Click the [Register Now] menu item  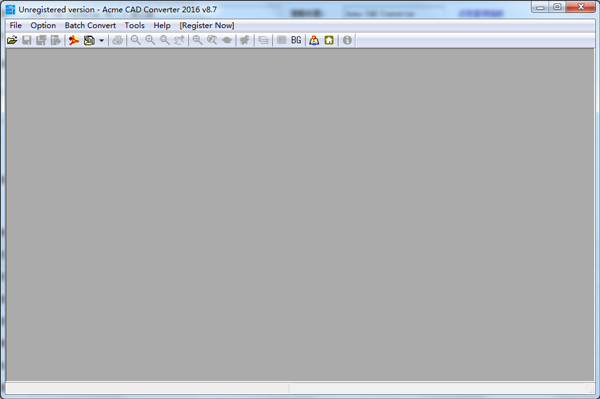click(x=207, y=25)
